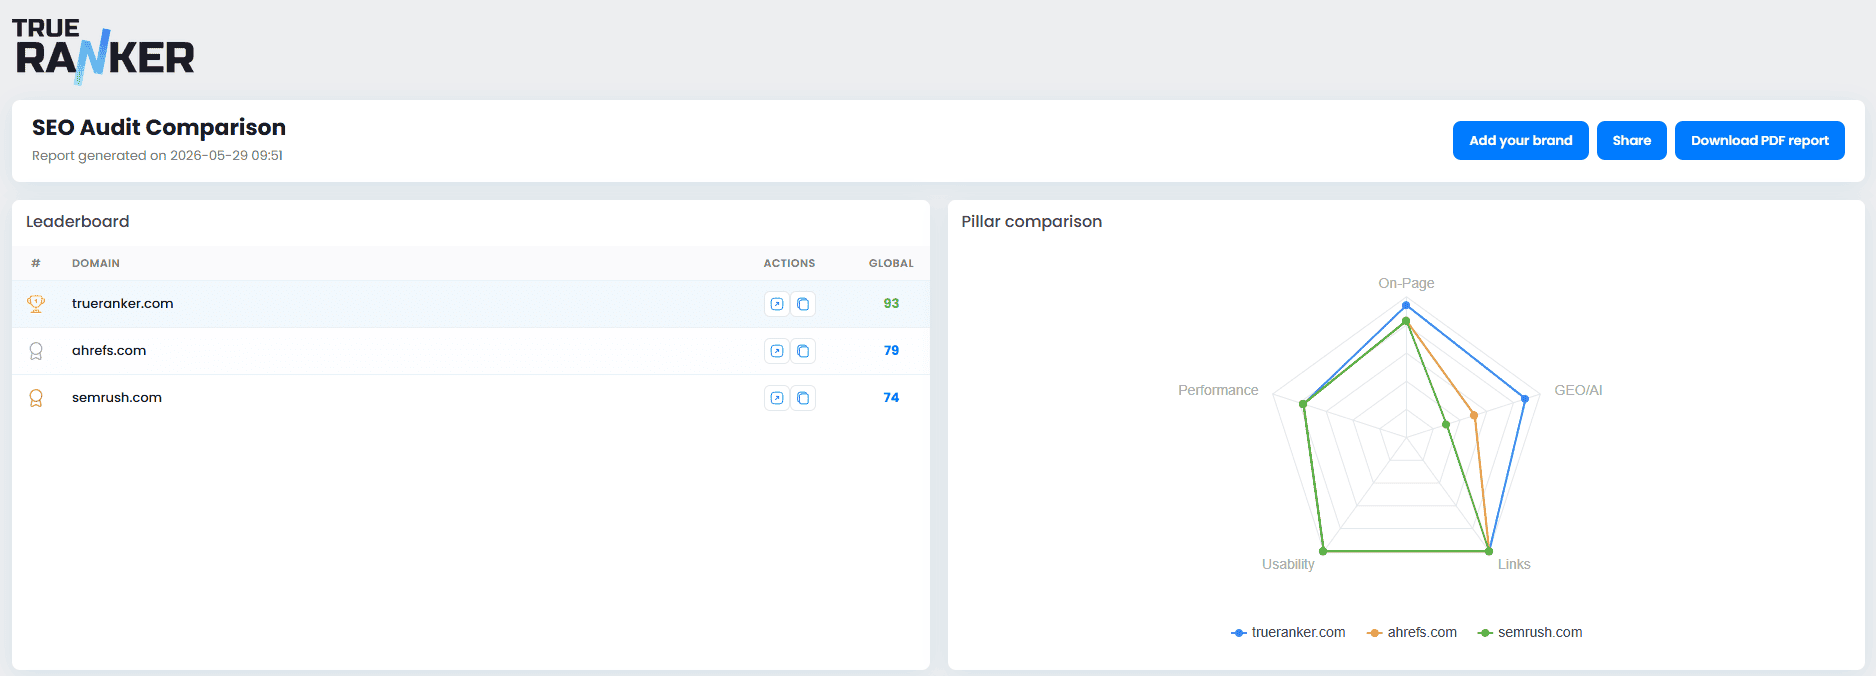This screenshot has width=1876, height=676.
Task: Download the PDF report
Action: click(1759, 140)
